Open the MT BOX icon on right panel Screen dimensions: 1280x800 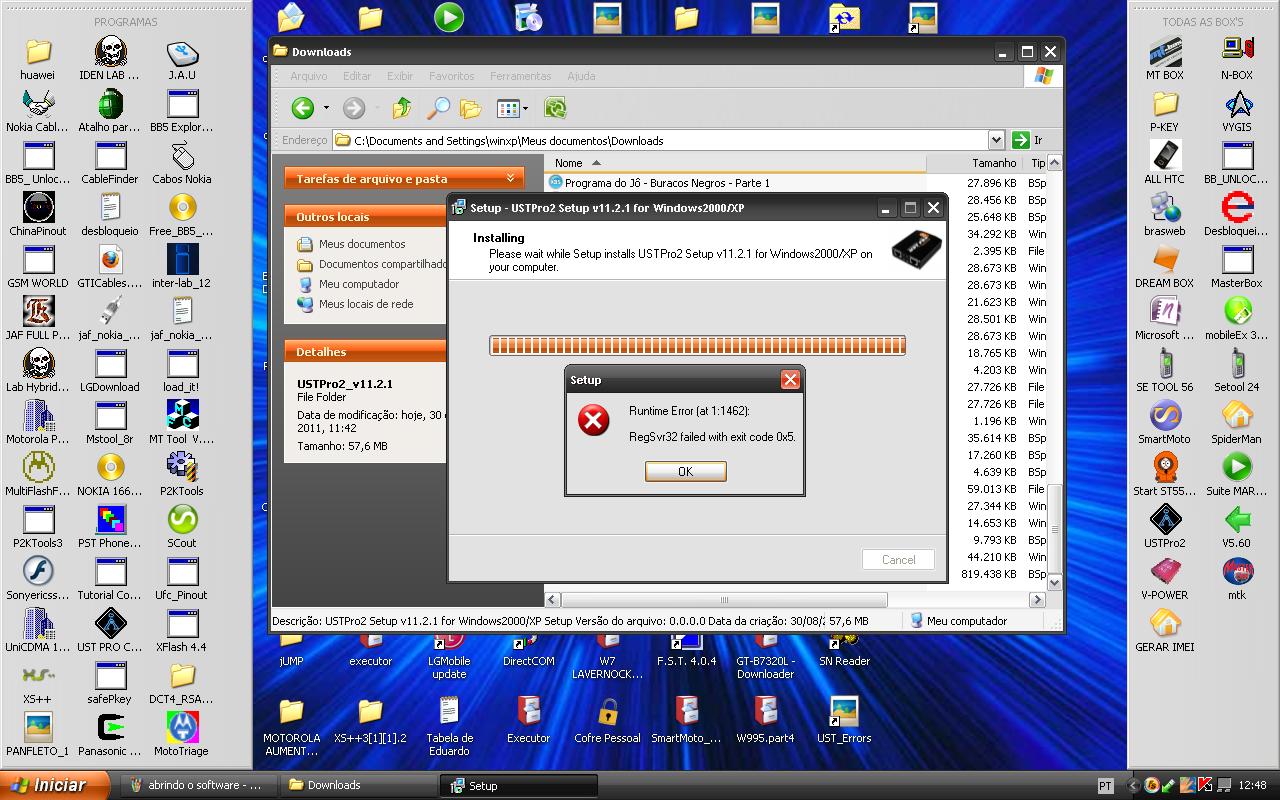[x=1165, y=60]
